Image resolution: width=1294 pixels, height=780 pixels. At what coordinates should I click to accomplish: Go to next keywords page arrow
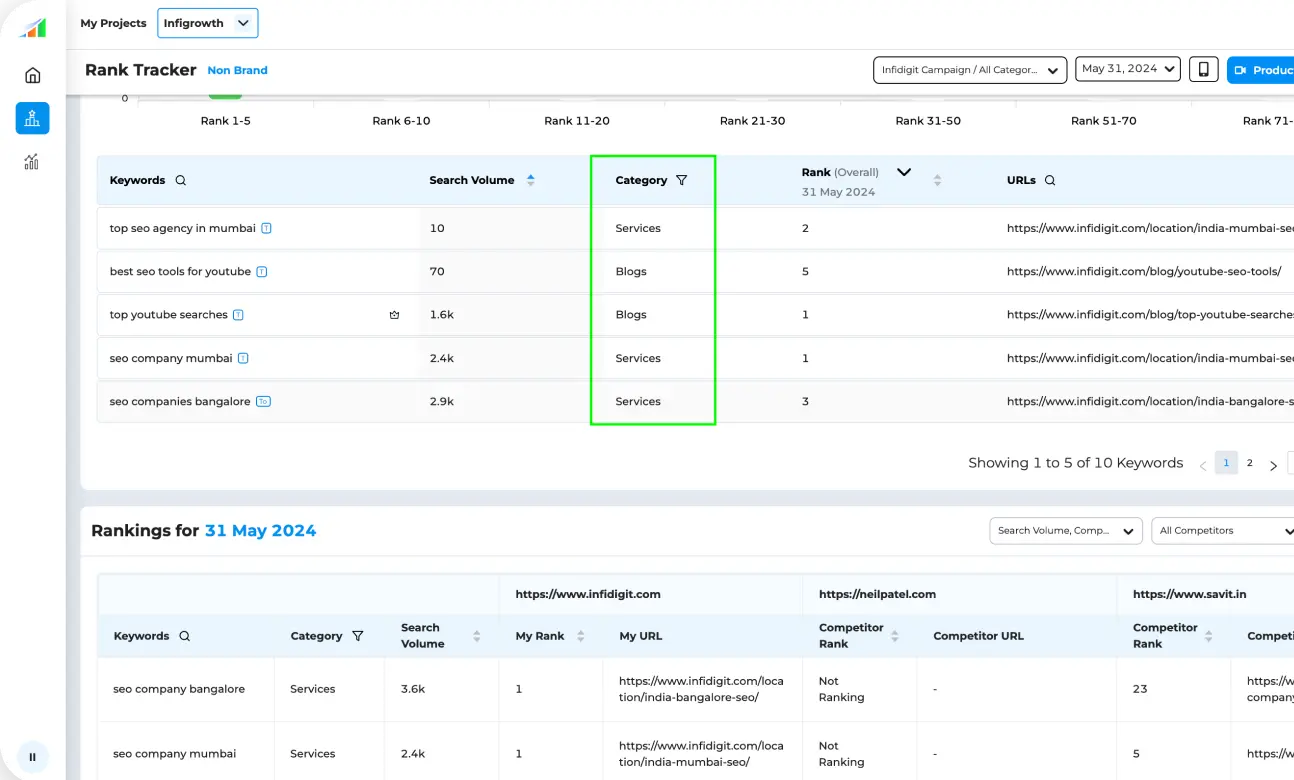[1273, 466]
